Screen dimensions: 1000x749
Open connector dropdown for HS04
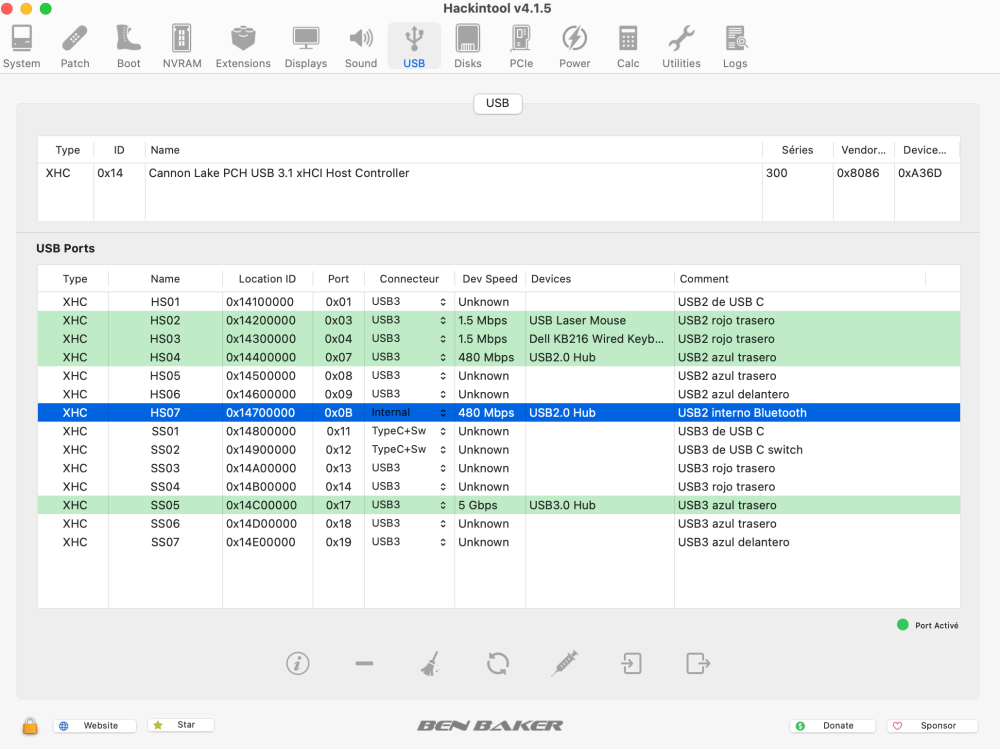[x=408, y=357]
